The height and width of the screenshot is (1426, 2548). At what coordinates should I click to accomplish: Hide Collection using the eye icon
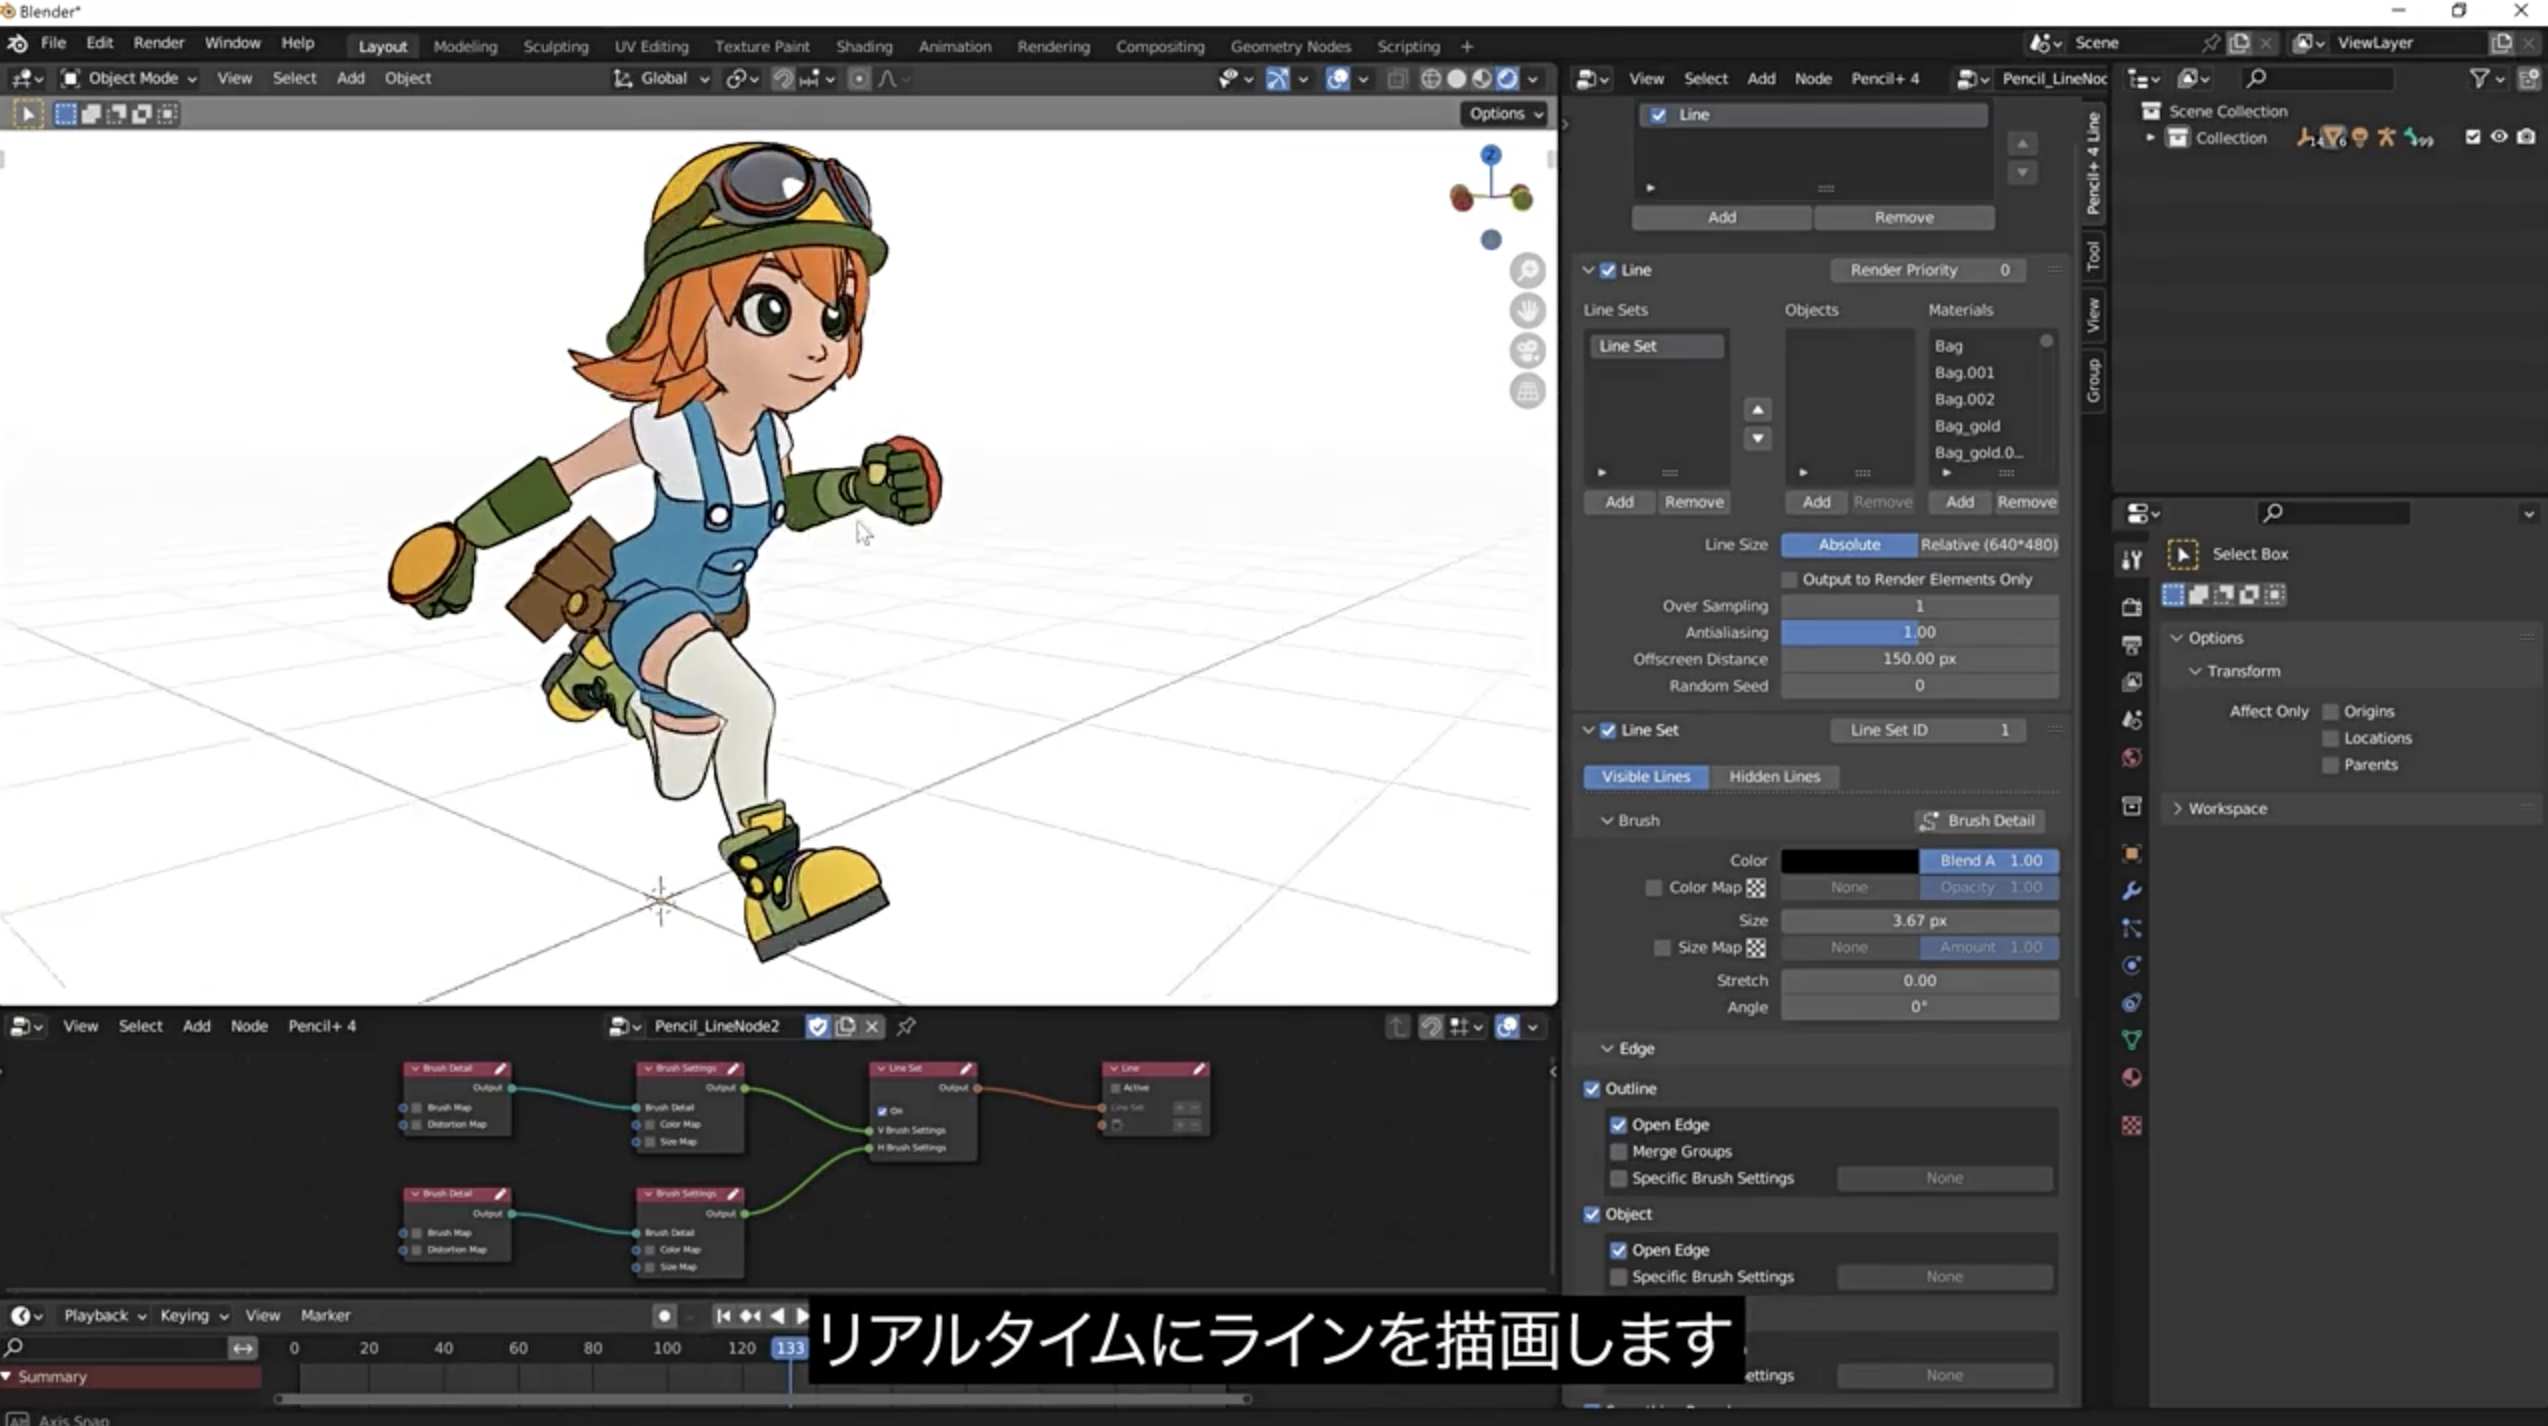point(2498,137)
